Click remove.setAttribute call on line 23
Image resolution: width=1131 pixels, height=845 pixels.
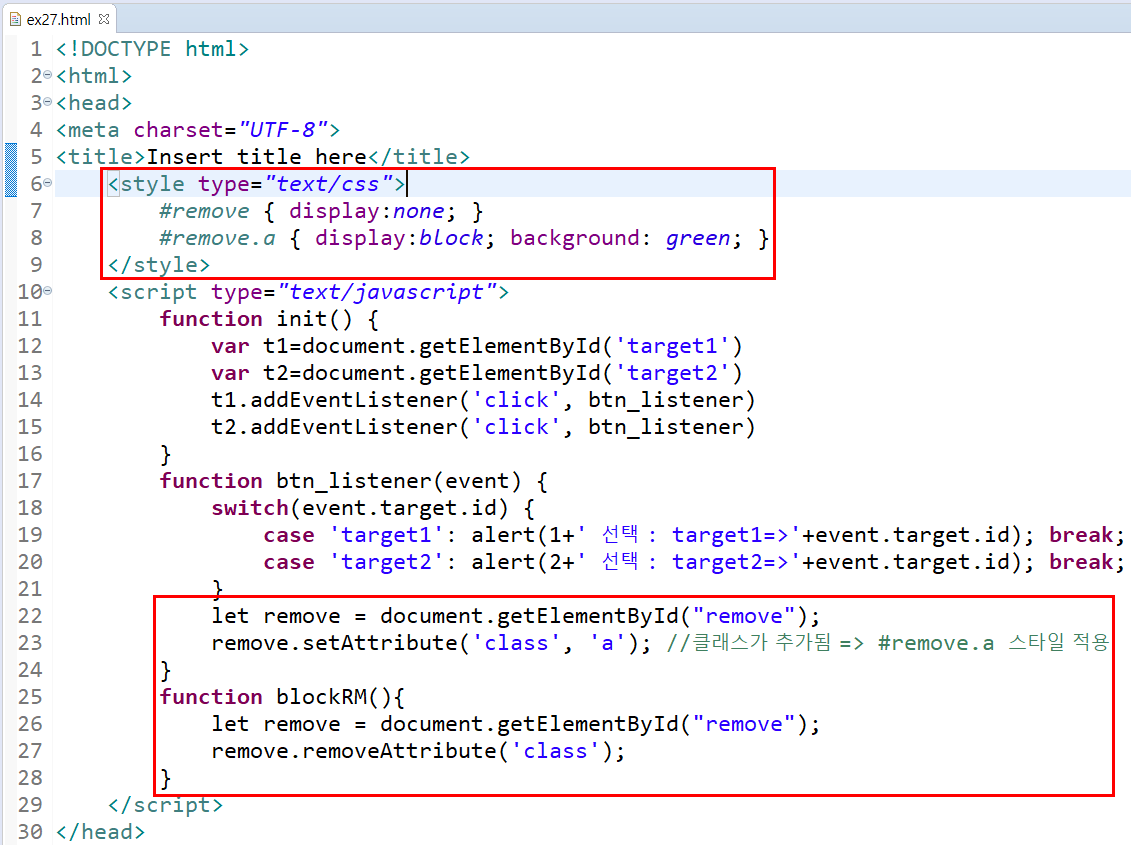431,643
